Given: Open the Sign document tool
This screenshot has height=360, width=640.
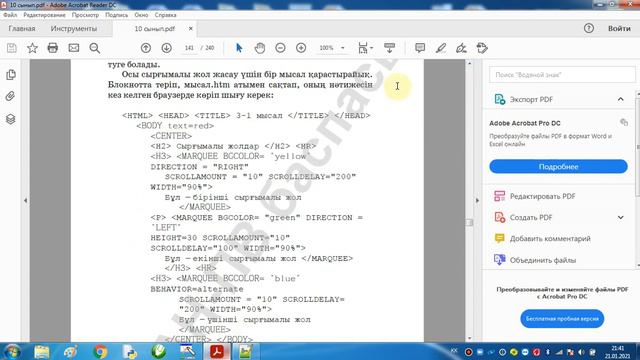Looking at the screenshot, I should [461, 48].
